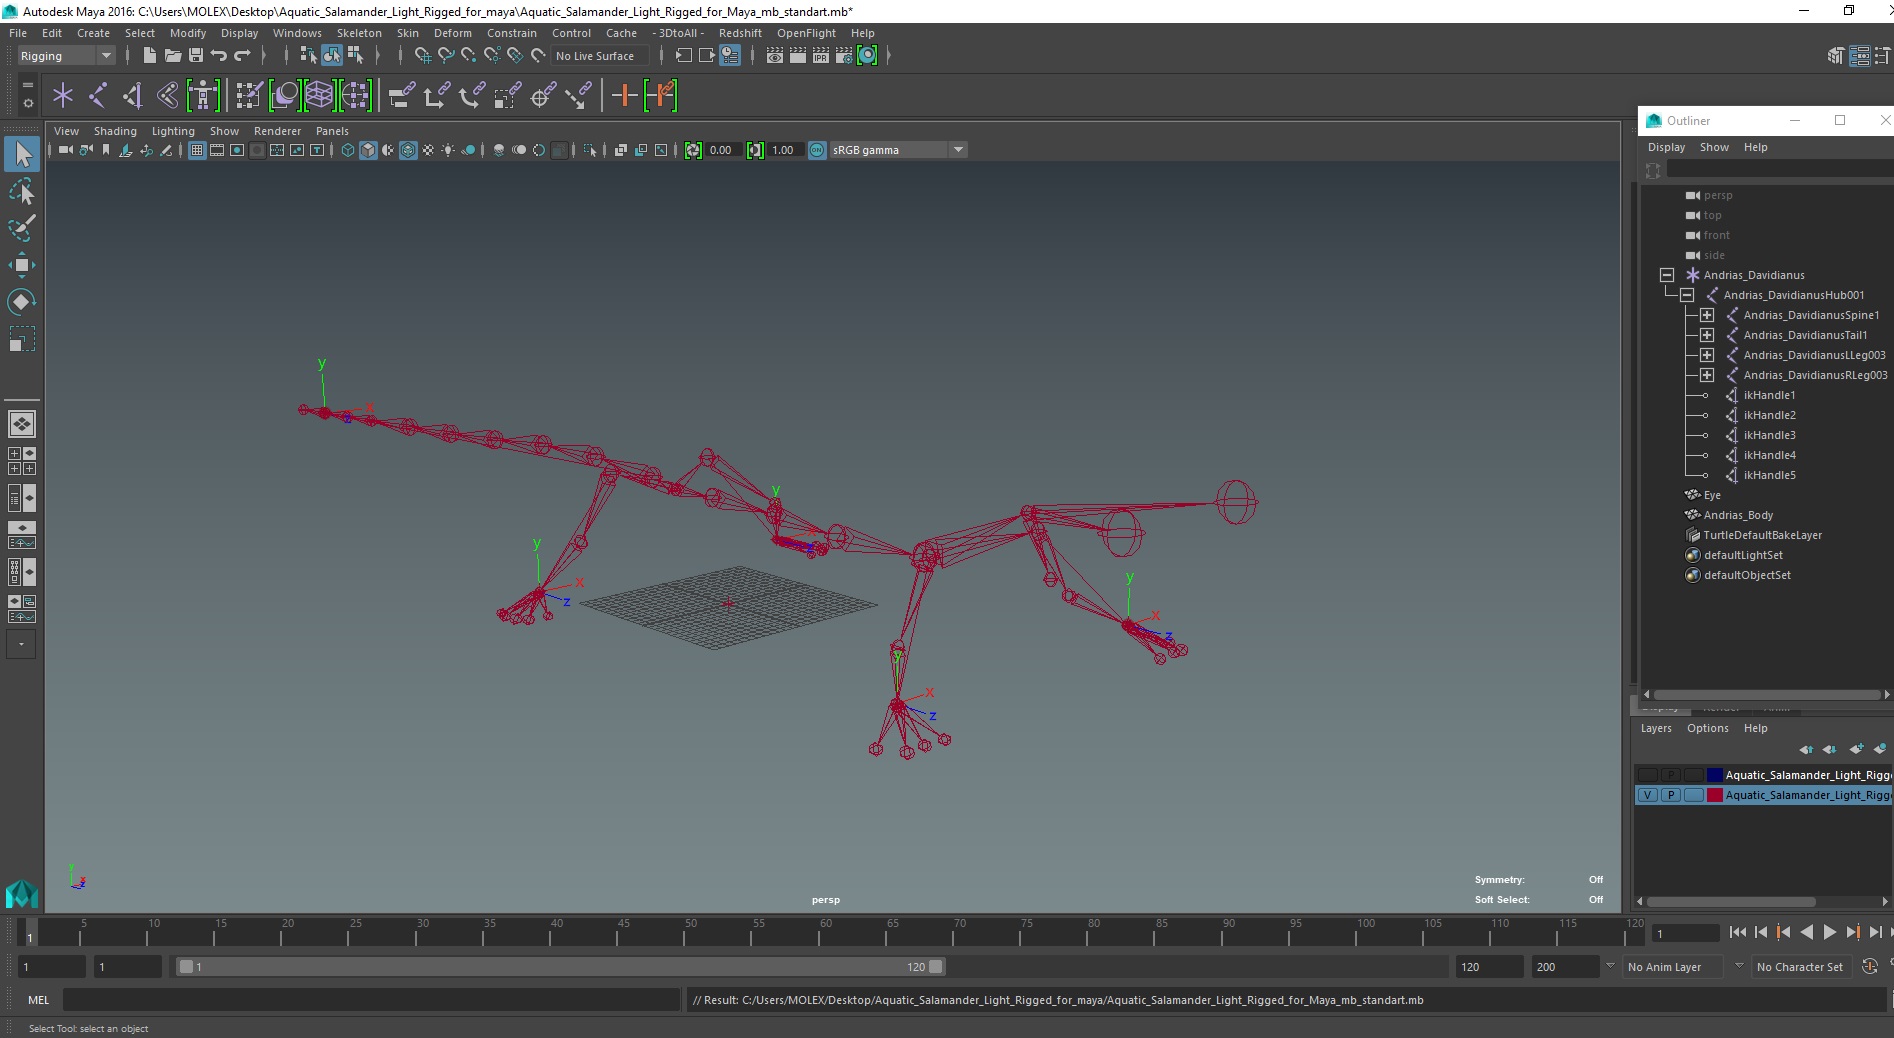The image size is (1894, 1038).
Task: Expand Andrias_DavidianusLLeg003 node
Action: [1707, 355]
